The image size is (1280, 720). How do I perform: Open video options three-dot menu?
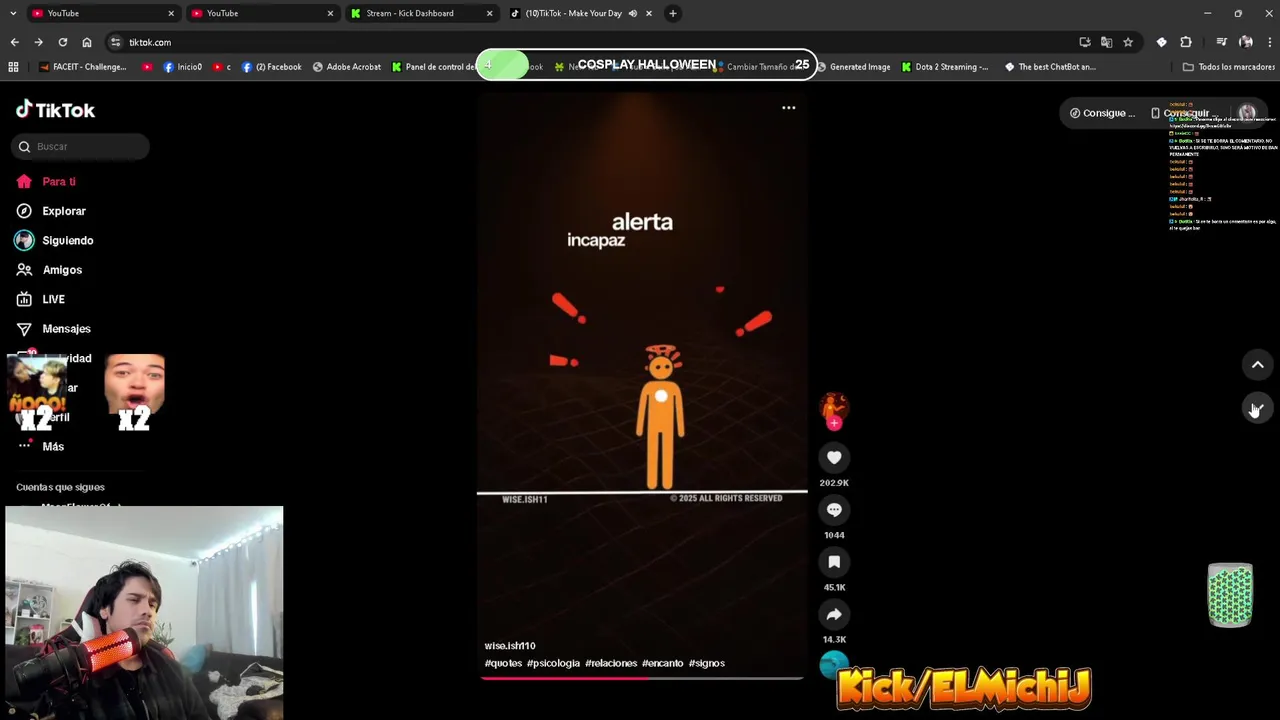tap(789, 107)
